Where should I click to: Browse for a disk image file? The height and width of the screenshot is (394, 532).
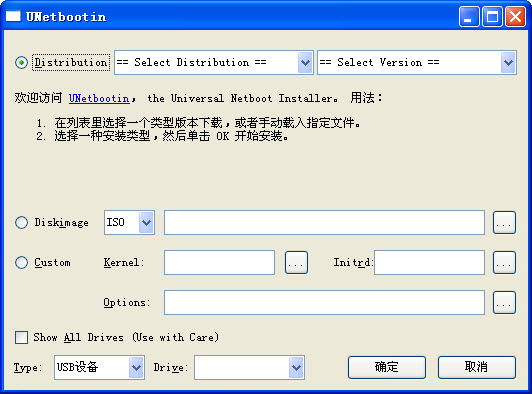click(x=505, y=223)
